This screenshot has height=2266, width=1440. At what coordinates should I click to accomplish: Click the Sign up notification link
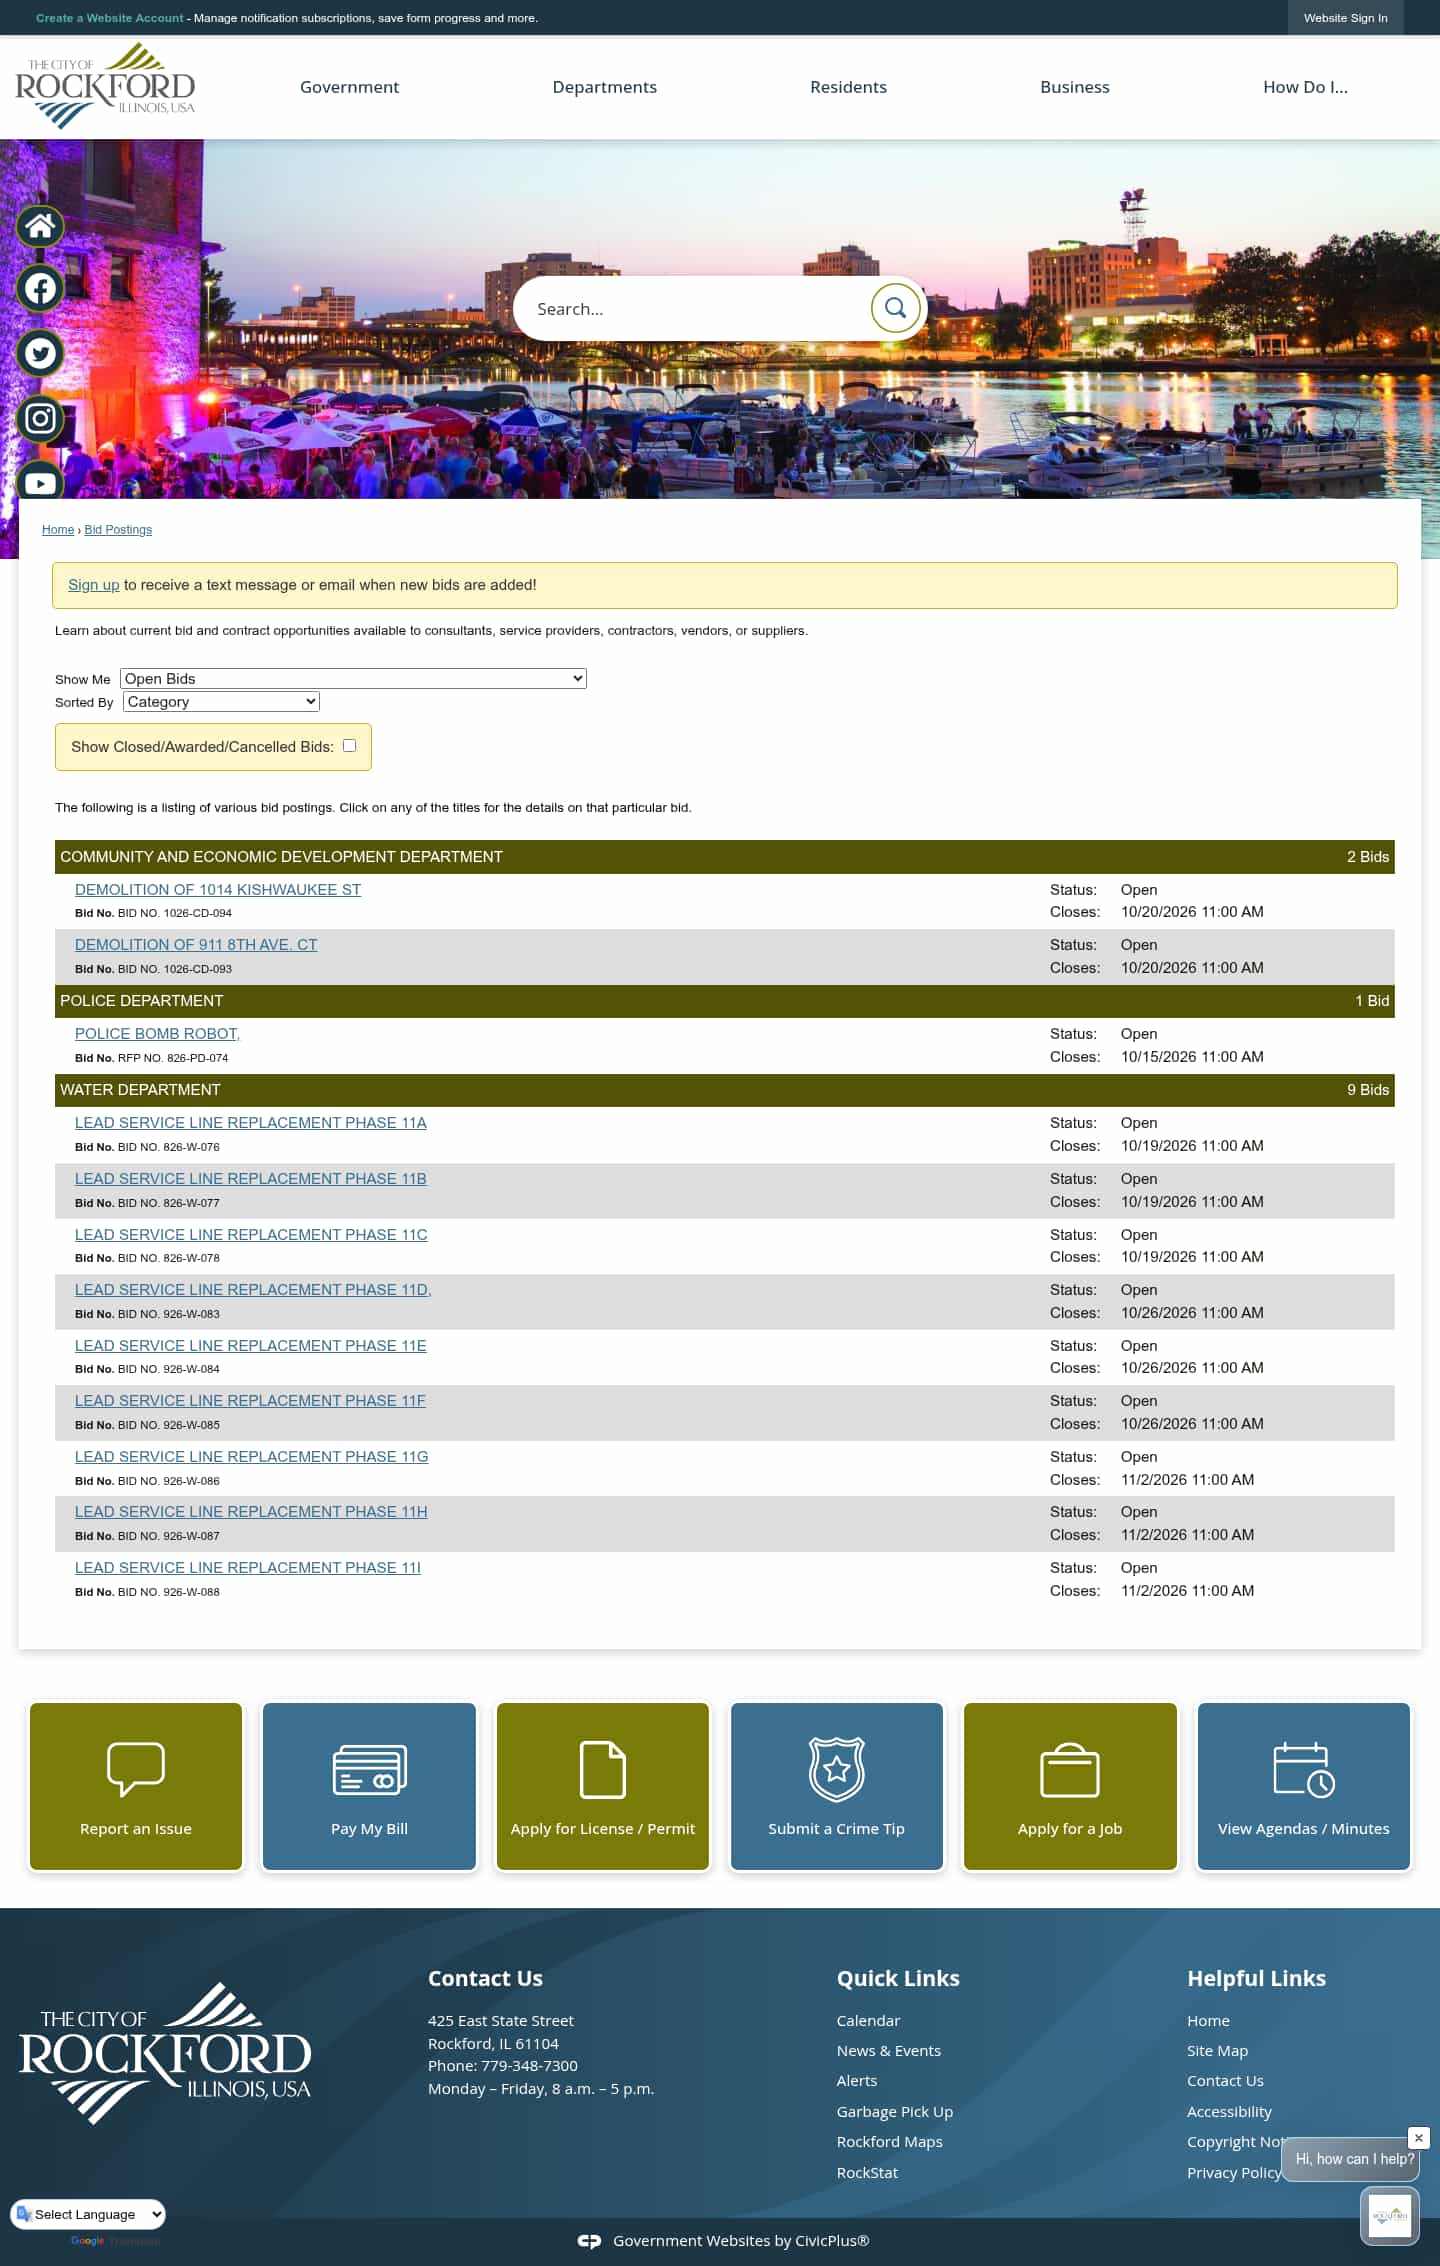point(93,585)
